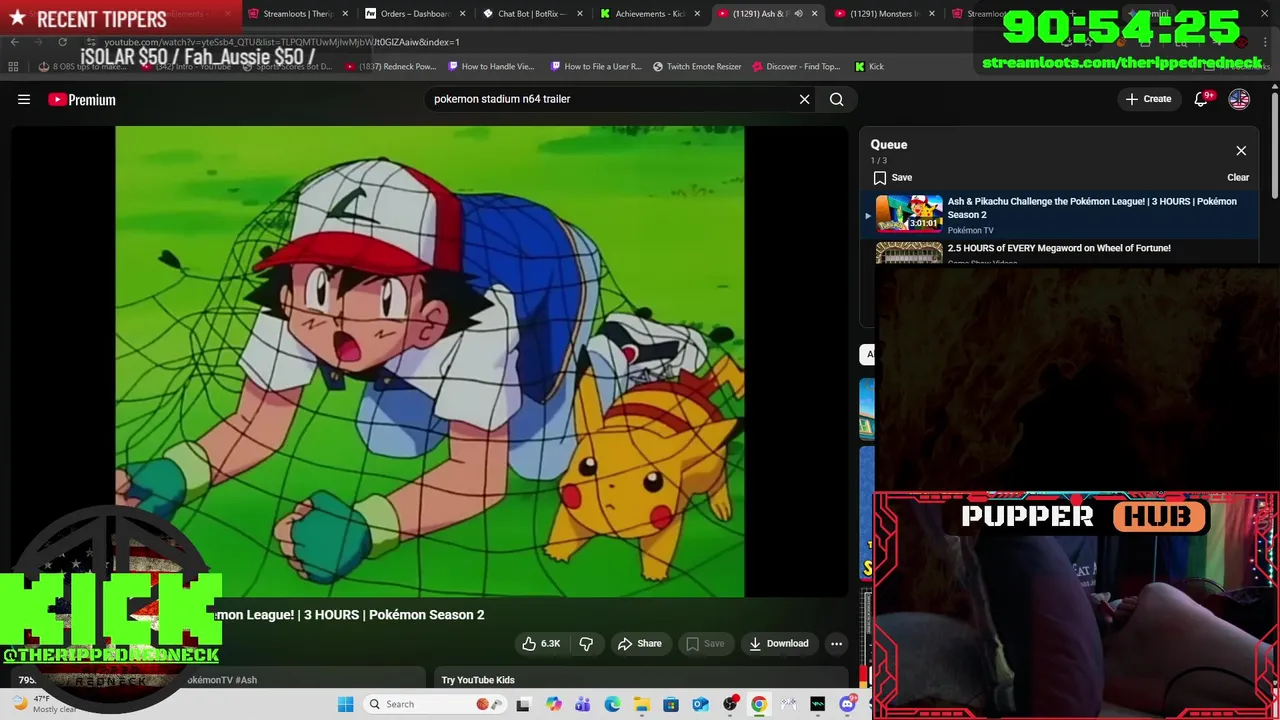Reload the page with the refresh icon
Viewport: 1280px width, 720px height.
coord(62,42)
